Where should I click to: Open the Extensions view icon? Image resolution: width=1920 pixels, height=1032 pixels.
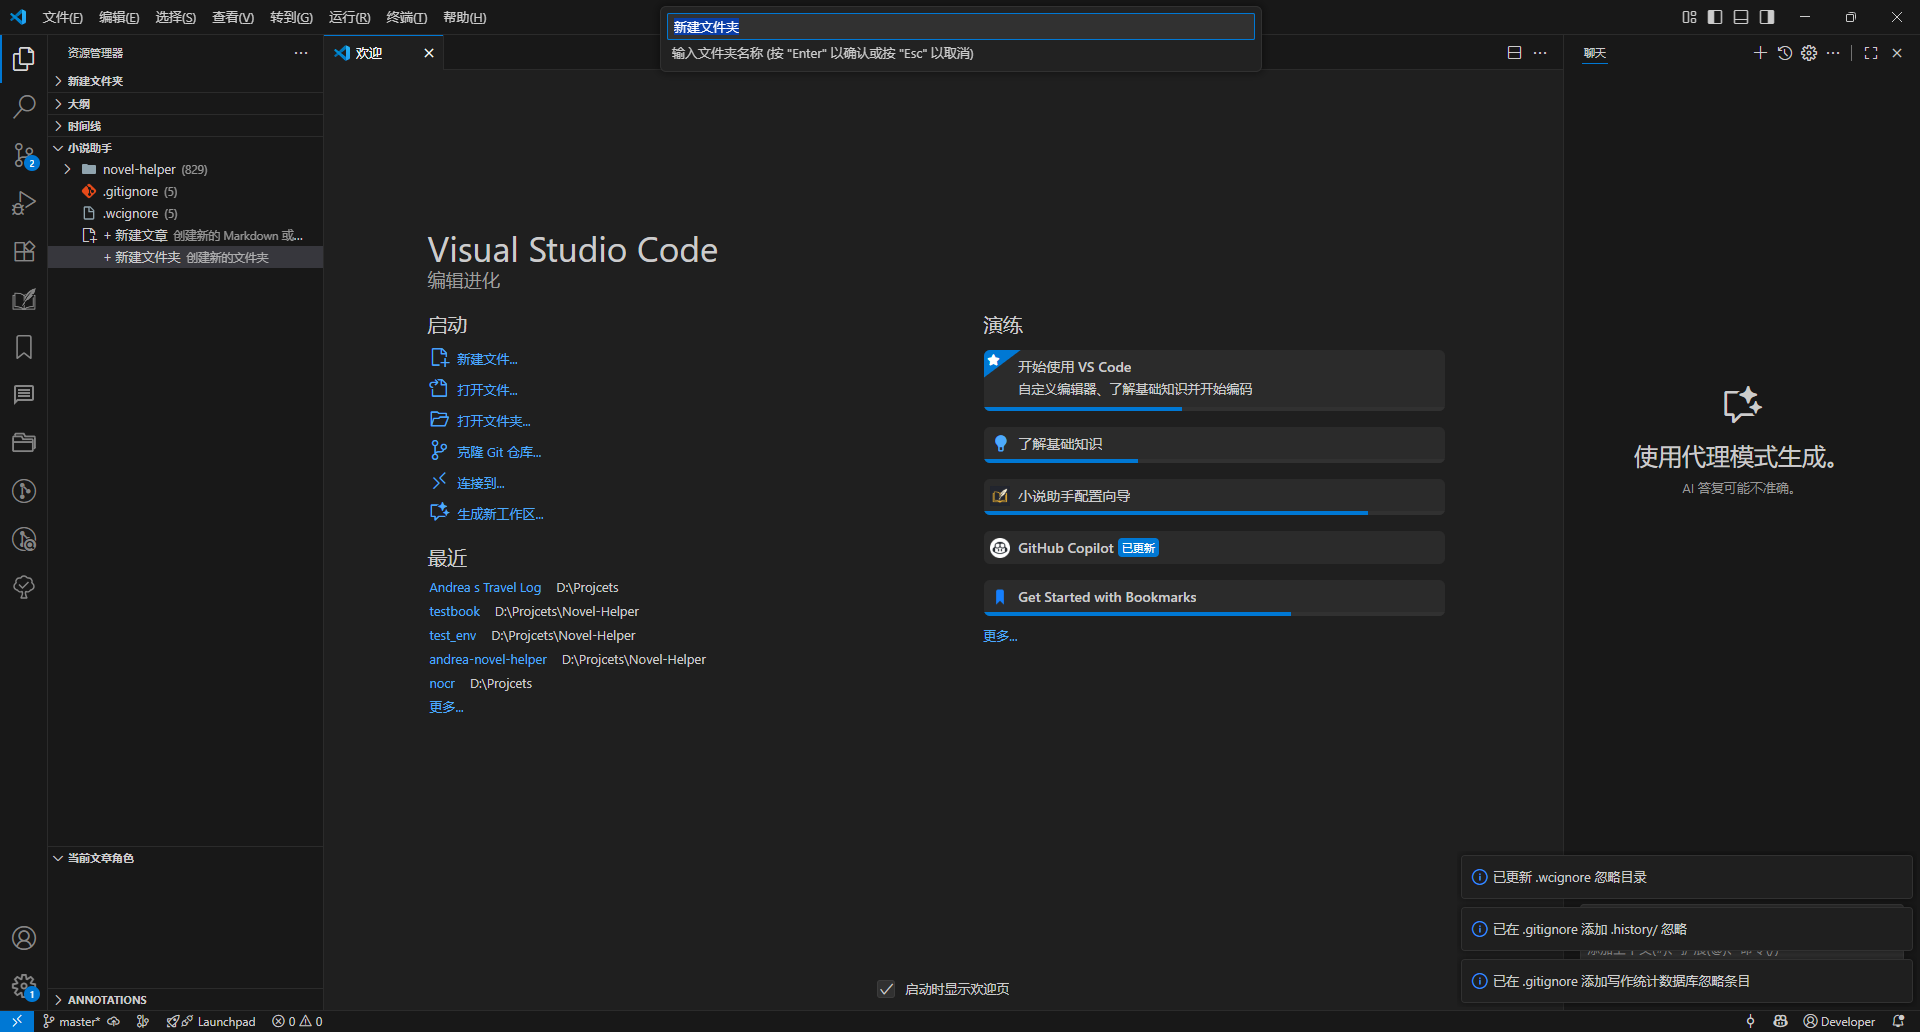coord(24,251)
